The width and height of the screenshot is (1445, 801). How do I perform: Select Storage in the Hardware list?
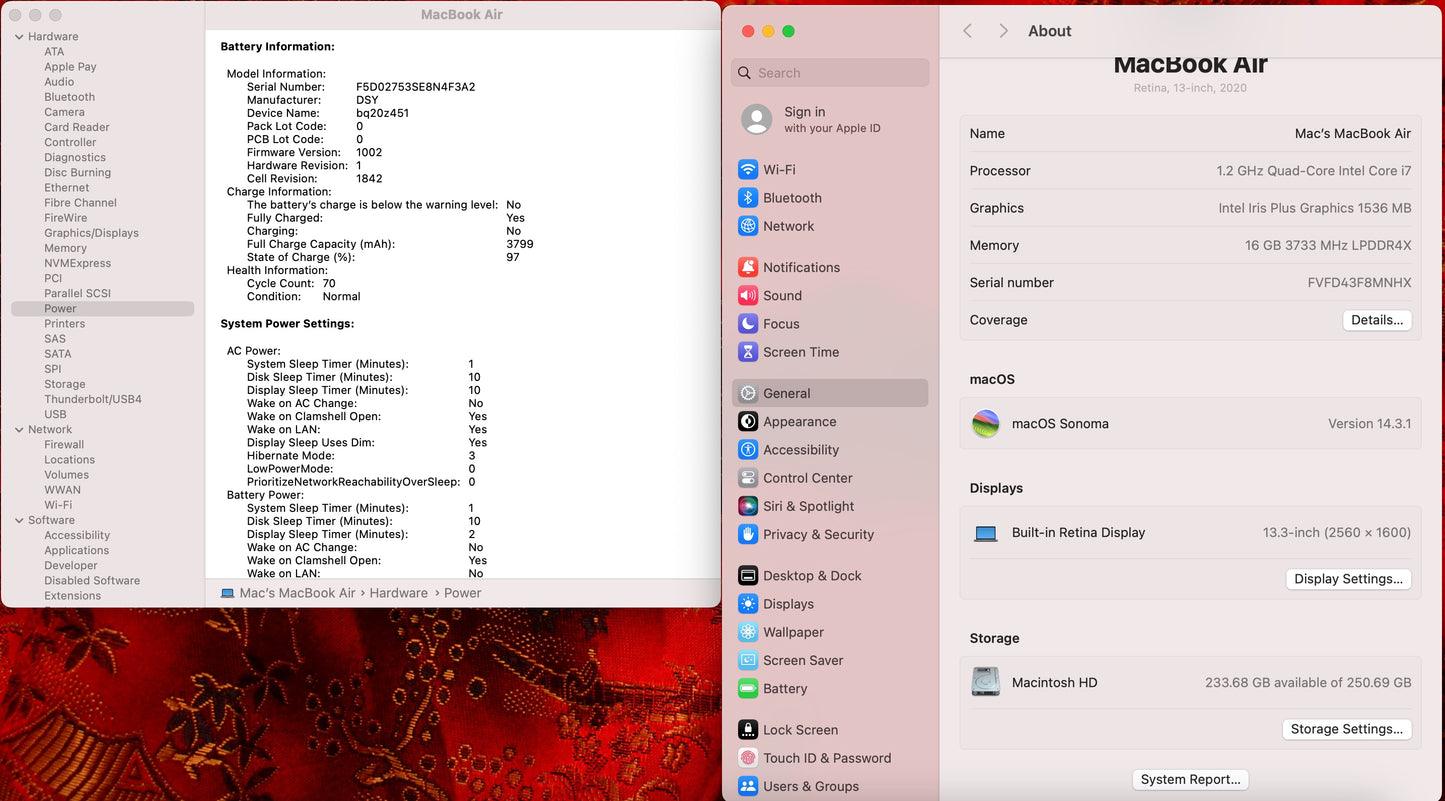pos(64,384)
